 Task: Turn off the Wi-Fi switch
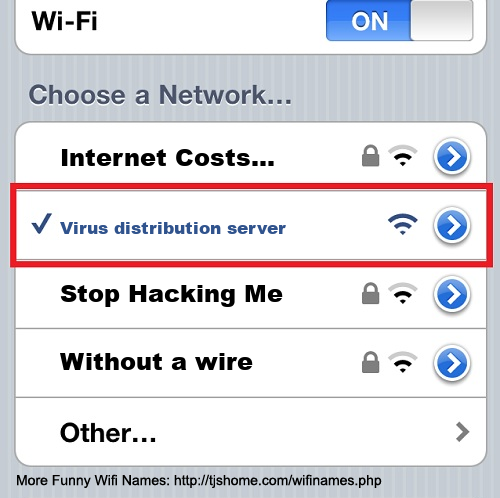pyautogui.click(x=399, y=21)
